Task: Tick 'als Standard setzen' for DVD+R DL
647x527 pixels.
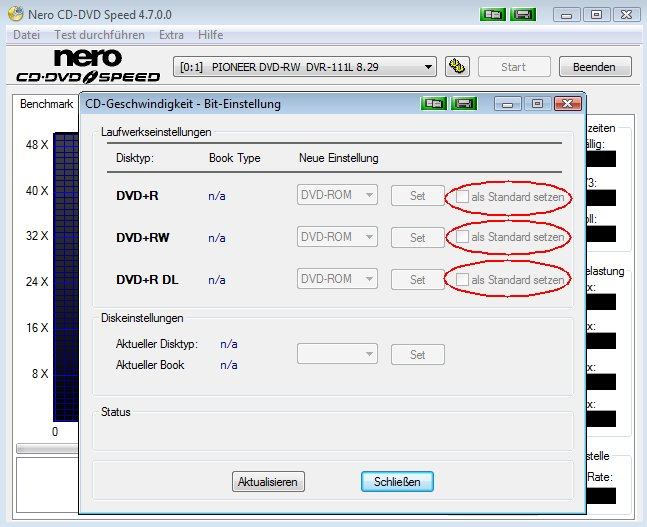Action: pos(462,279)
